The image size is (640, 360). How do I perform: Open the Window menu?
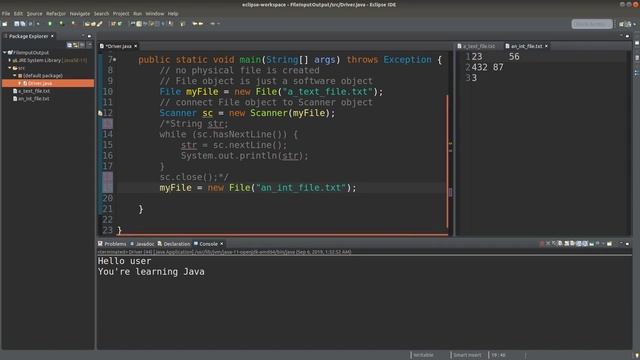(155, 13)
